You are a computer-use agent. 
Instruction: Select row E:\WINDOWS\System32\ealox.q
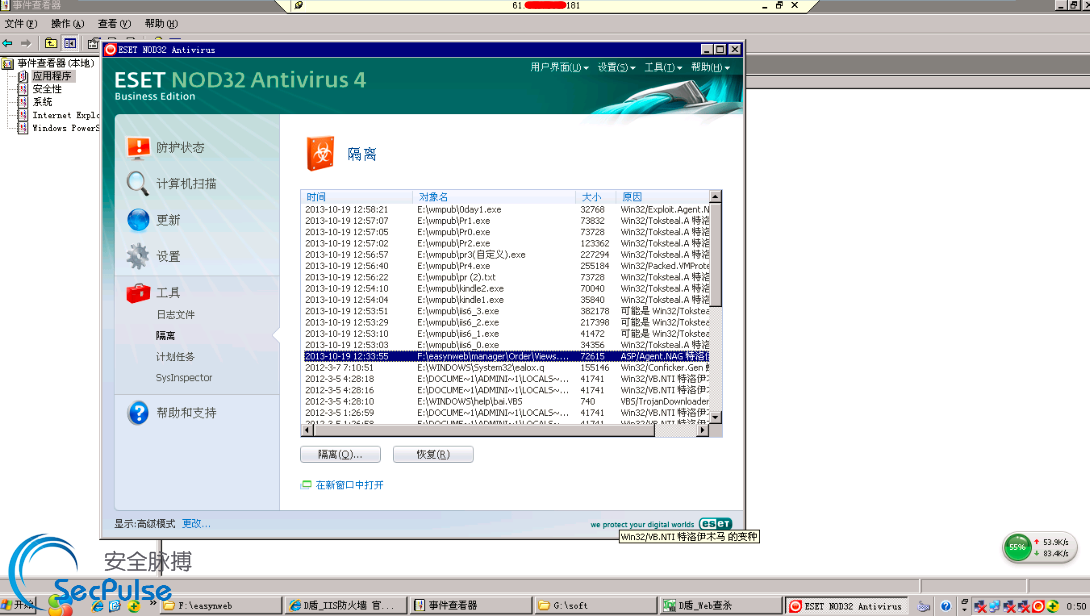point(506,368)
